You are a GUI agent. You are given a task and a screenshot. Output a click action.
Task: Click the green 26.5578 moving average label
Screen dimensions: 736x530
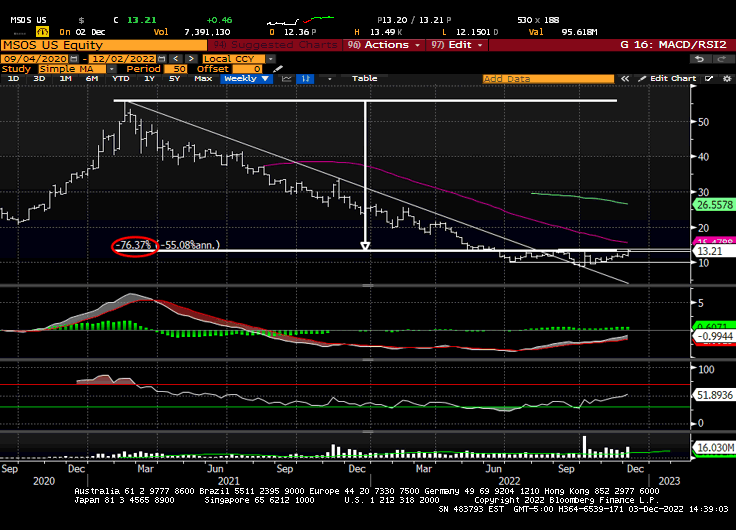(714, 205)
